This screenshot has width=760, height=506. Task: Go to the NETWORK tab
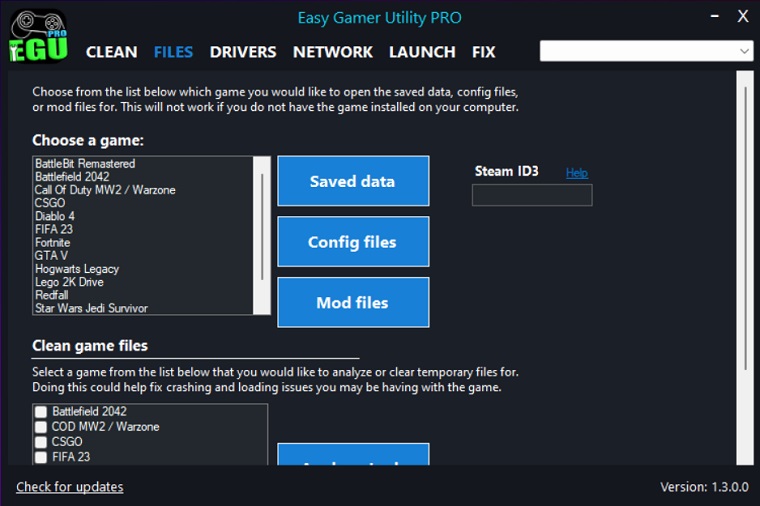332,52
